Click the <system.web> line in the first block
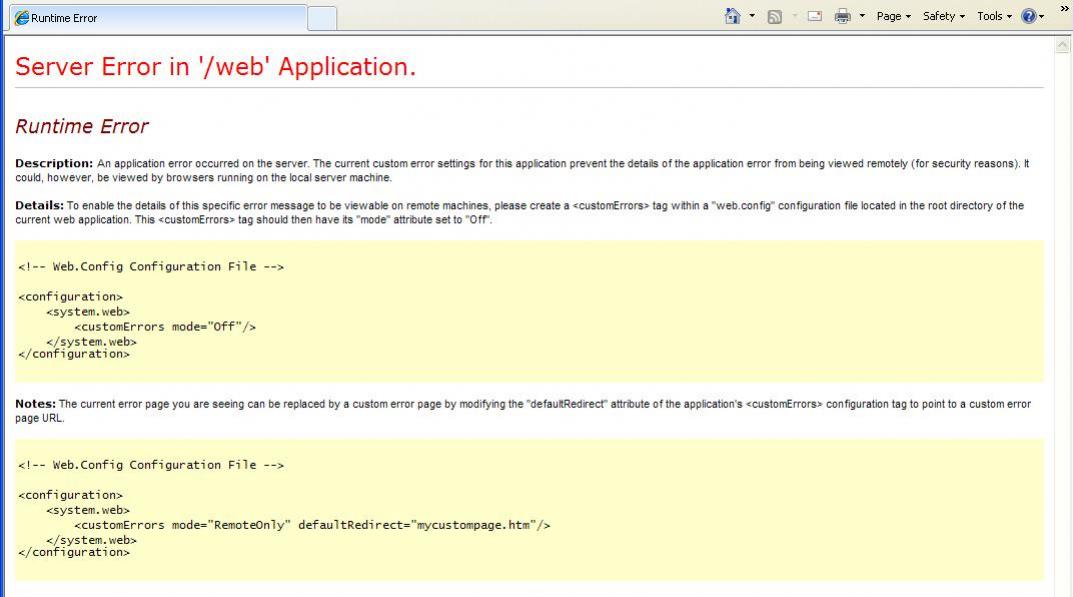 tap(88, 312)
